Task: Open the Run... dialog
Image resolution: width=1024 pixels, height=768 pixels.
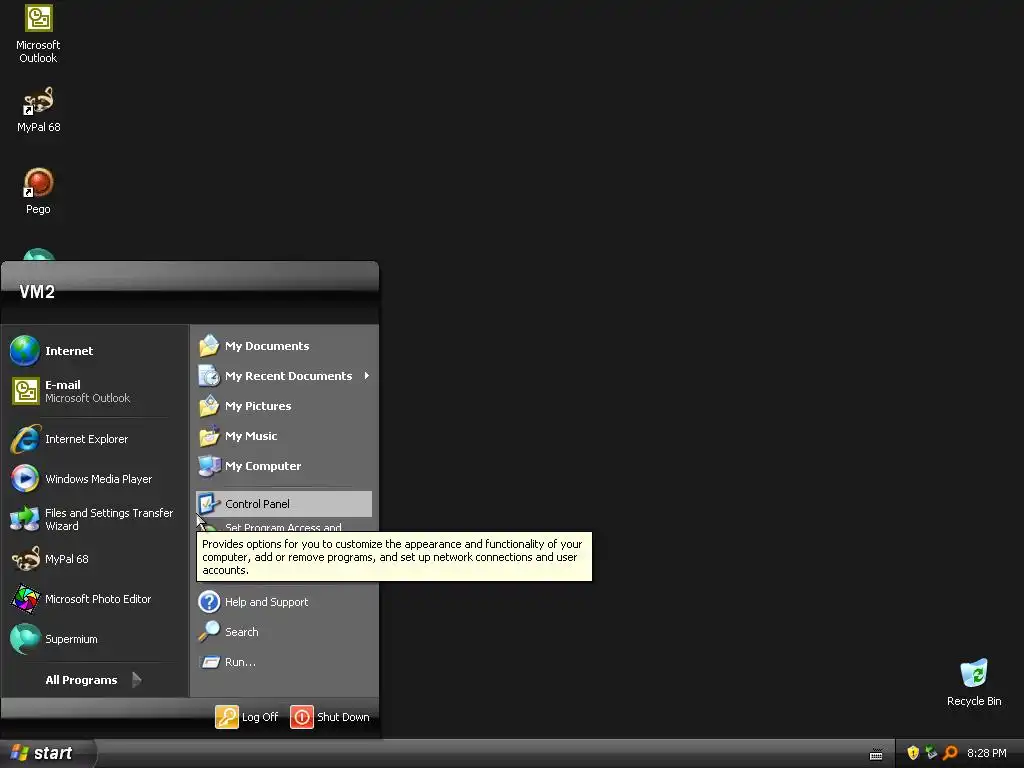Action: [283, 662]
